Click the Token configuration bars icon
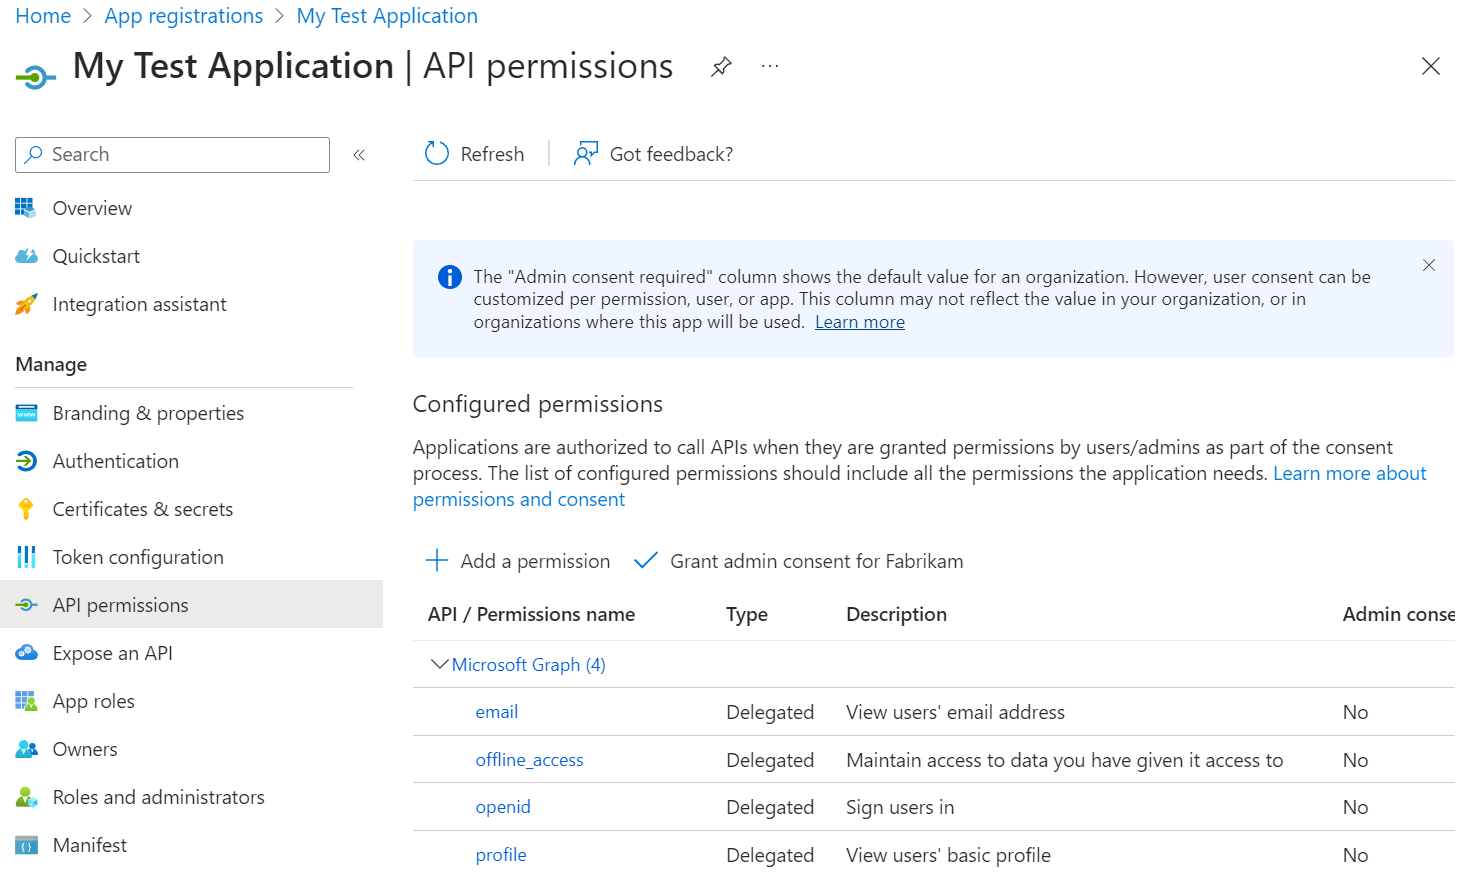Viewport: 1471px width, 877px height. coord(27,557)
